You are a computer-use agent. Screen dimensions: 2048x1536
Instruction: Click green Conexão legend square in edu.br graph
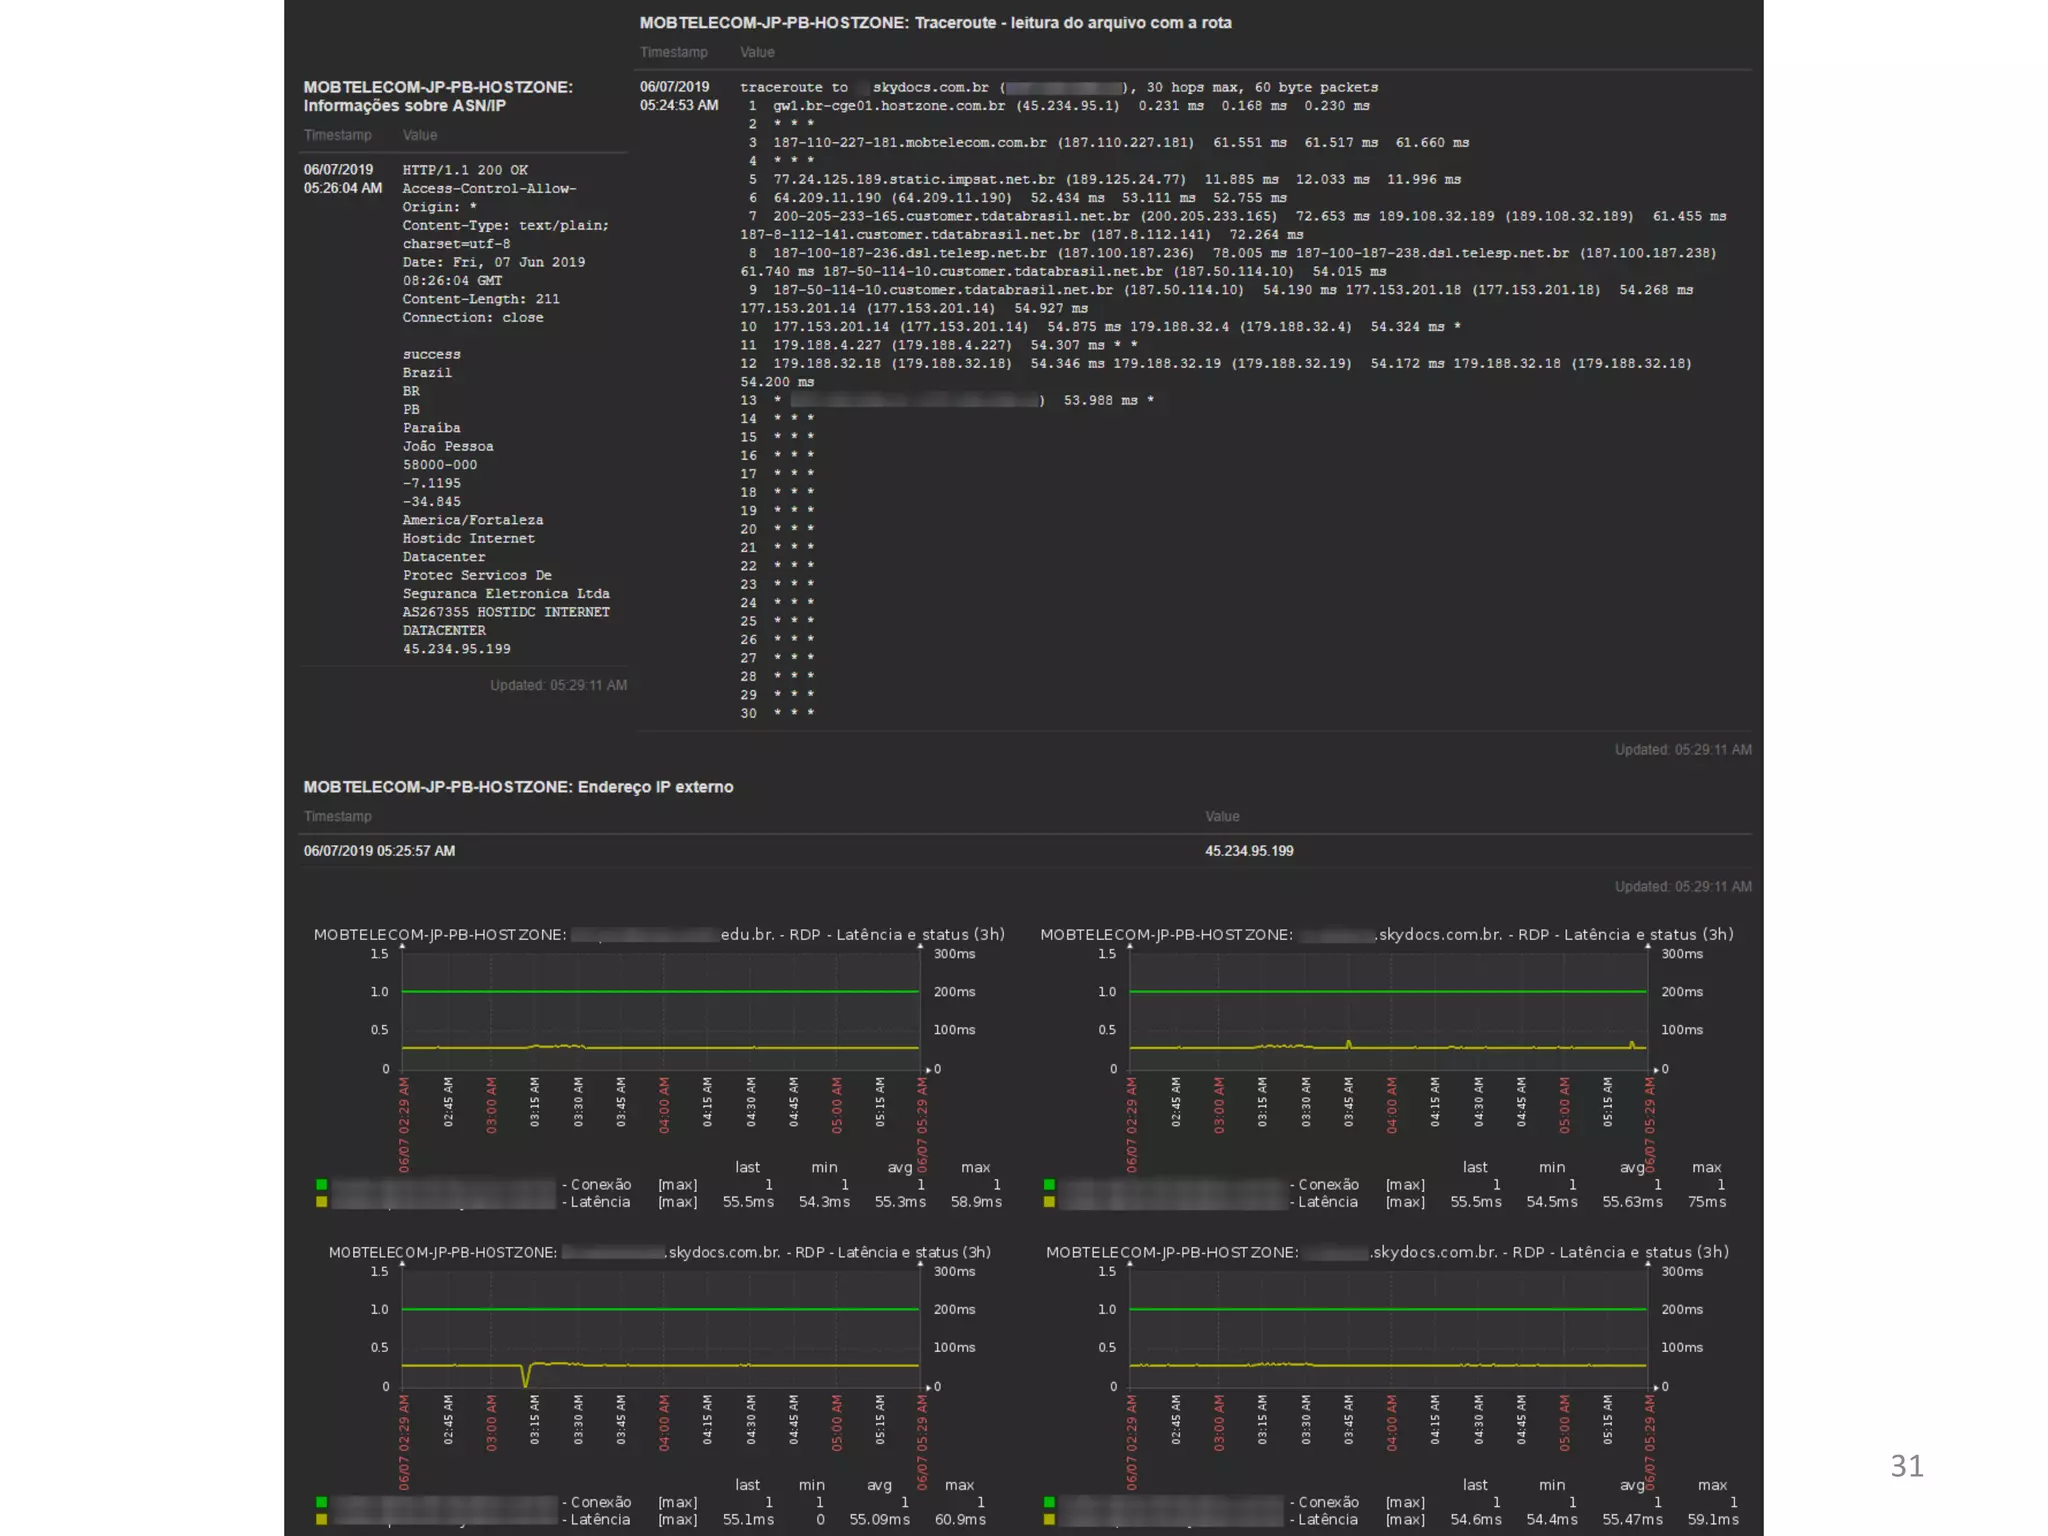click(322, 1184)
